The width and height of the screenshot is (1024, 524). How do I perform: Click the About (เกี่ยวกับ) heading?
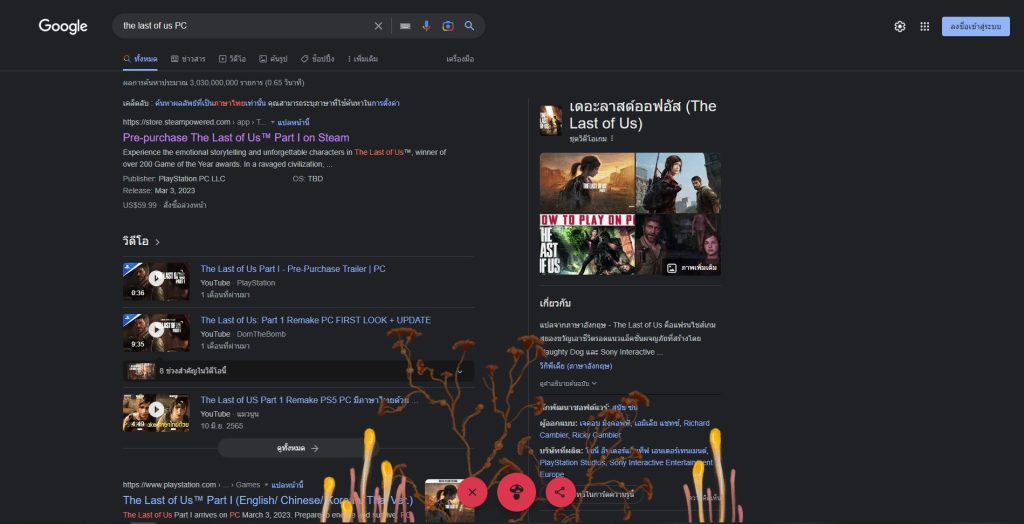pyautogui.click(x=555, y=304)
